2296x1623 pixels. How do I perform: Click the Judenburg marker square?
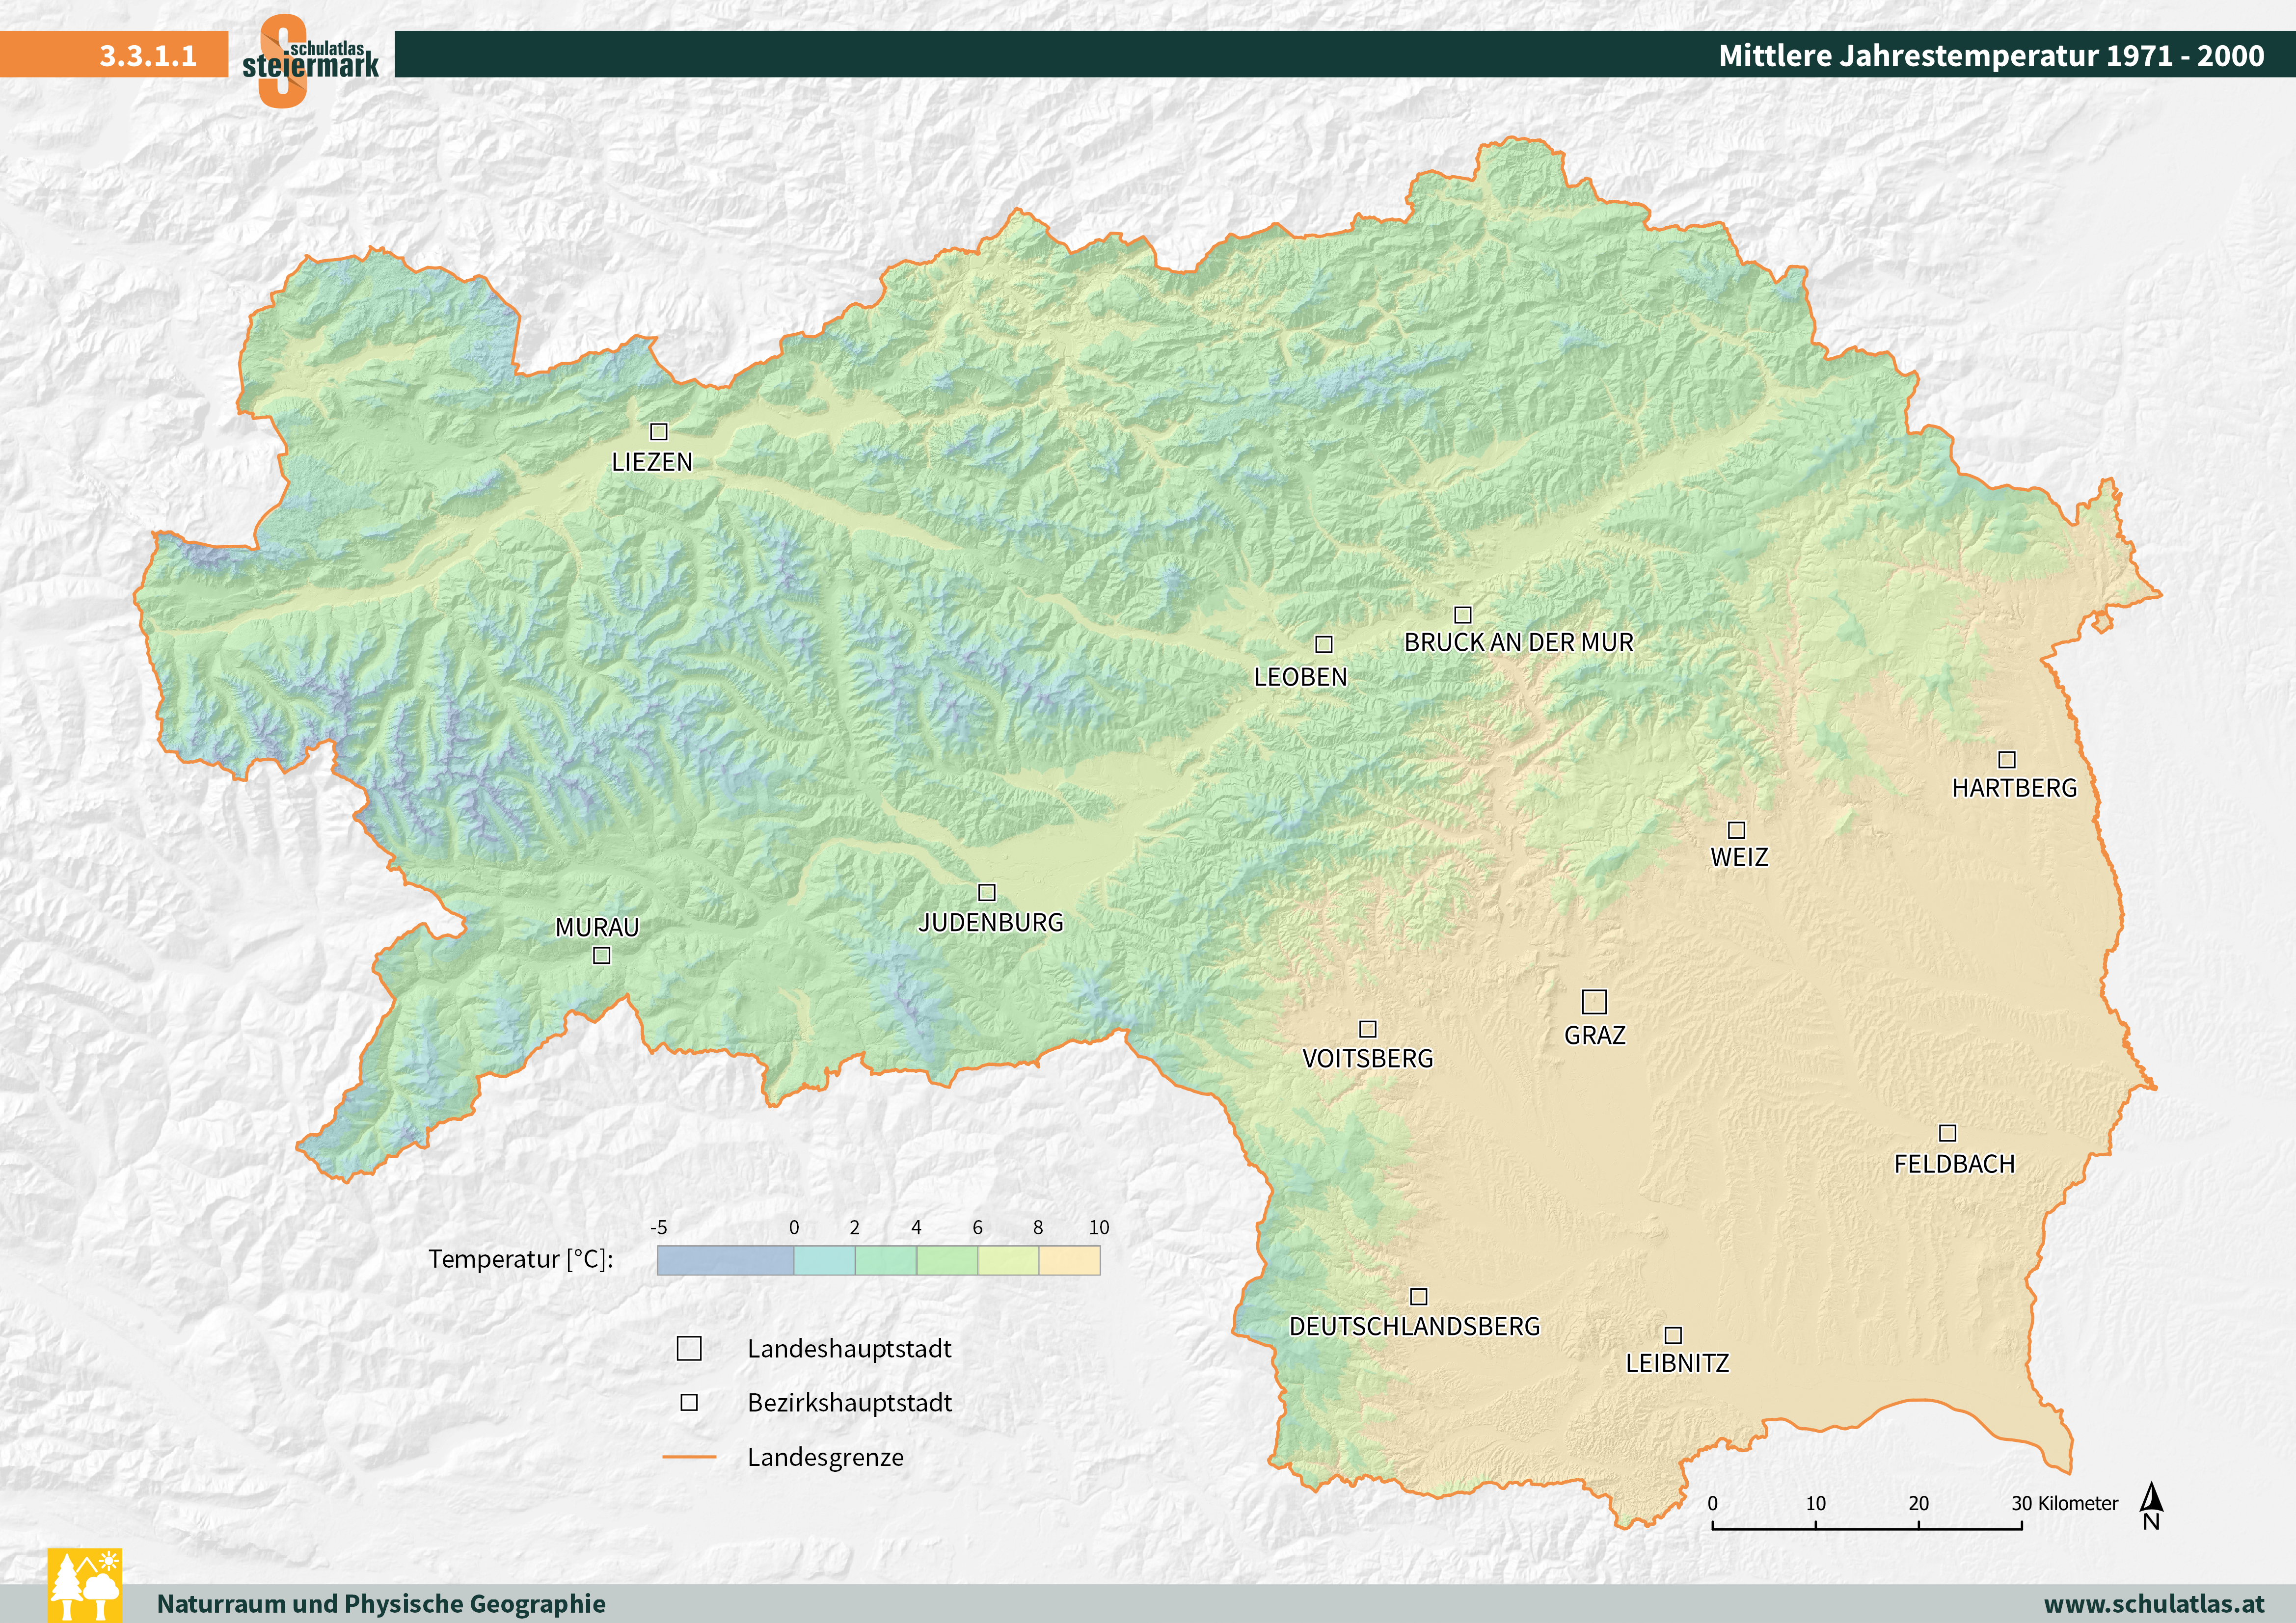(x=986, y=892)
